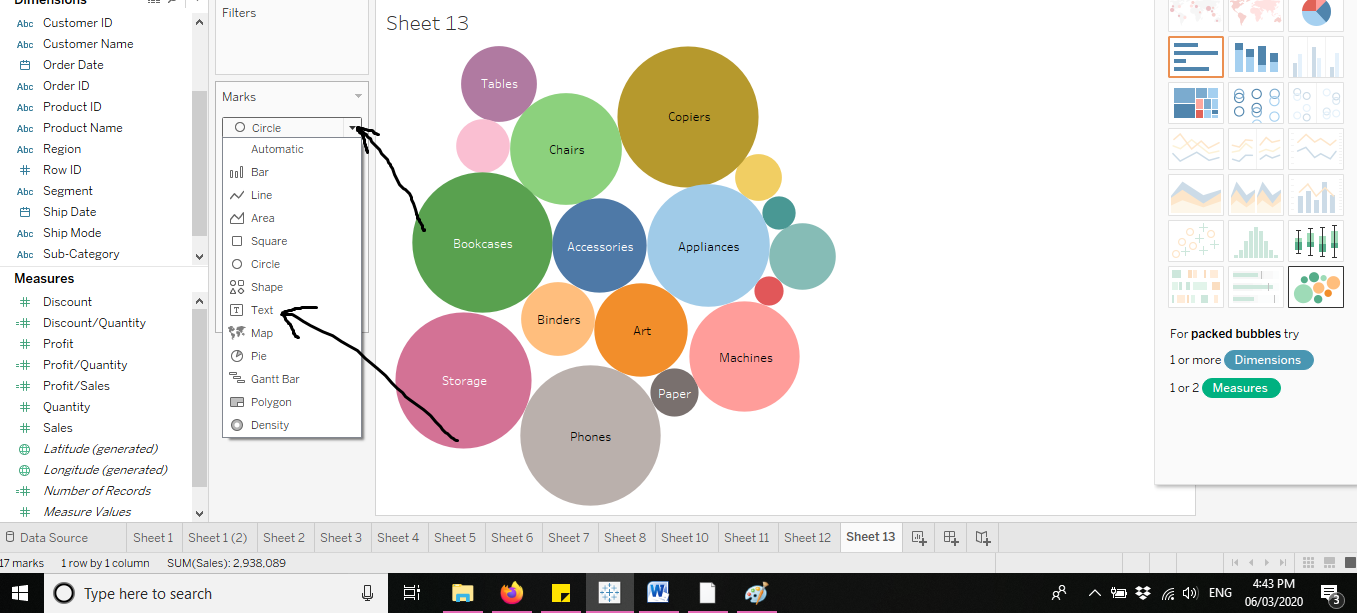1357x613 pixels.
Task: Select the box-and-whisker plot in Show Me
Action: [x=1316, y=240]
